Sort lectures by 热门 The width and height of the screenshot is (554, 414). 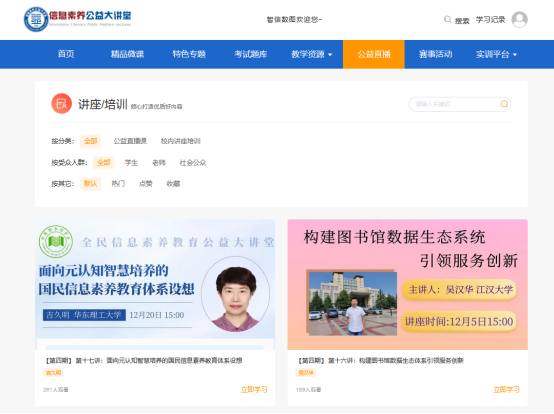(118, 184)
